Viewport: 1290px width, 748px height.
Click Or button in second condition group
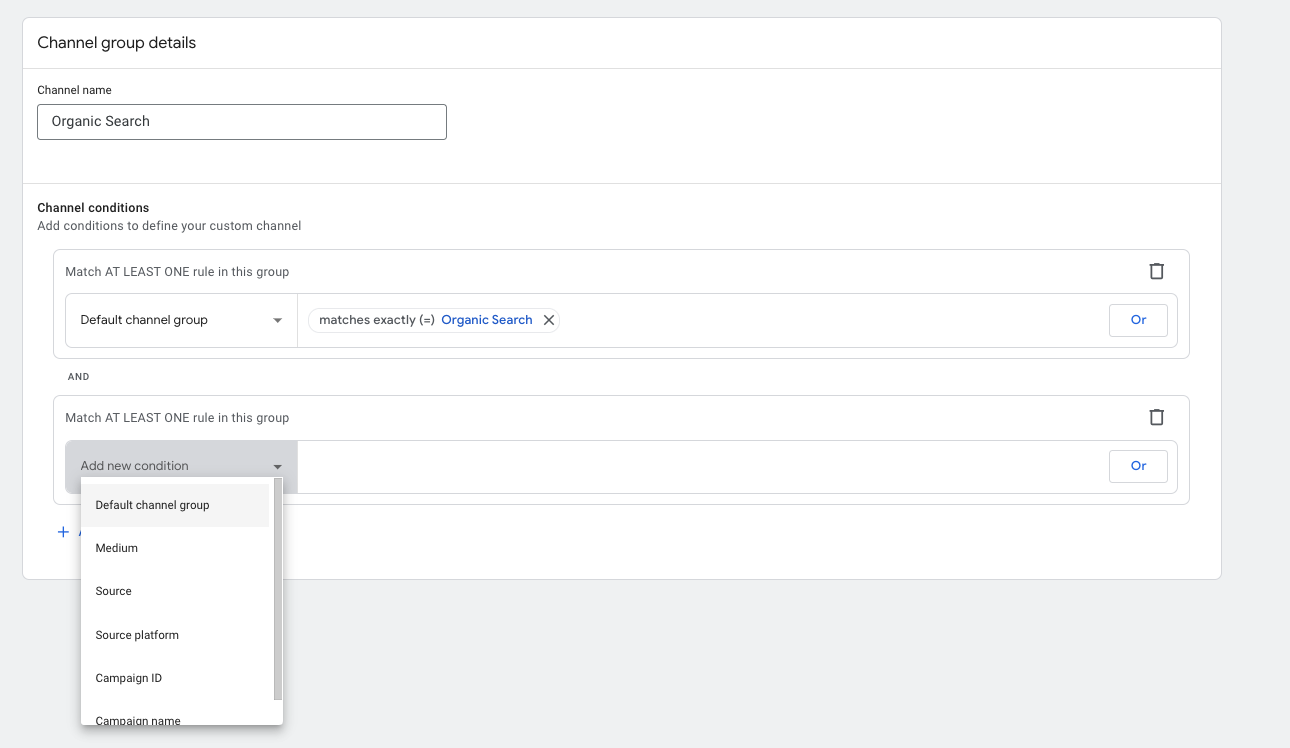click(1138, 466)
